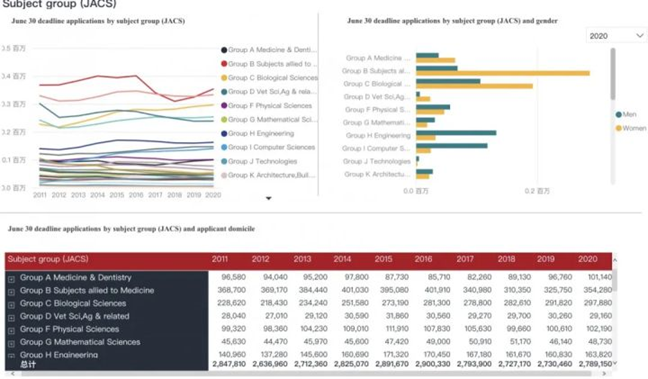Sort table by 2020 column header

(587, 259)
